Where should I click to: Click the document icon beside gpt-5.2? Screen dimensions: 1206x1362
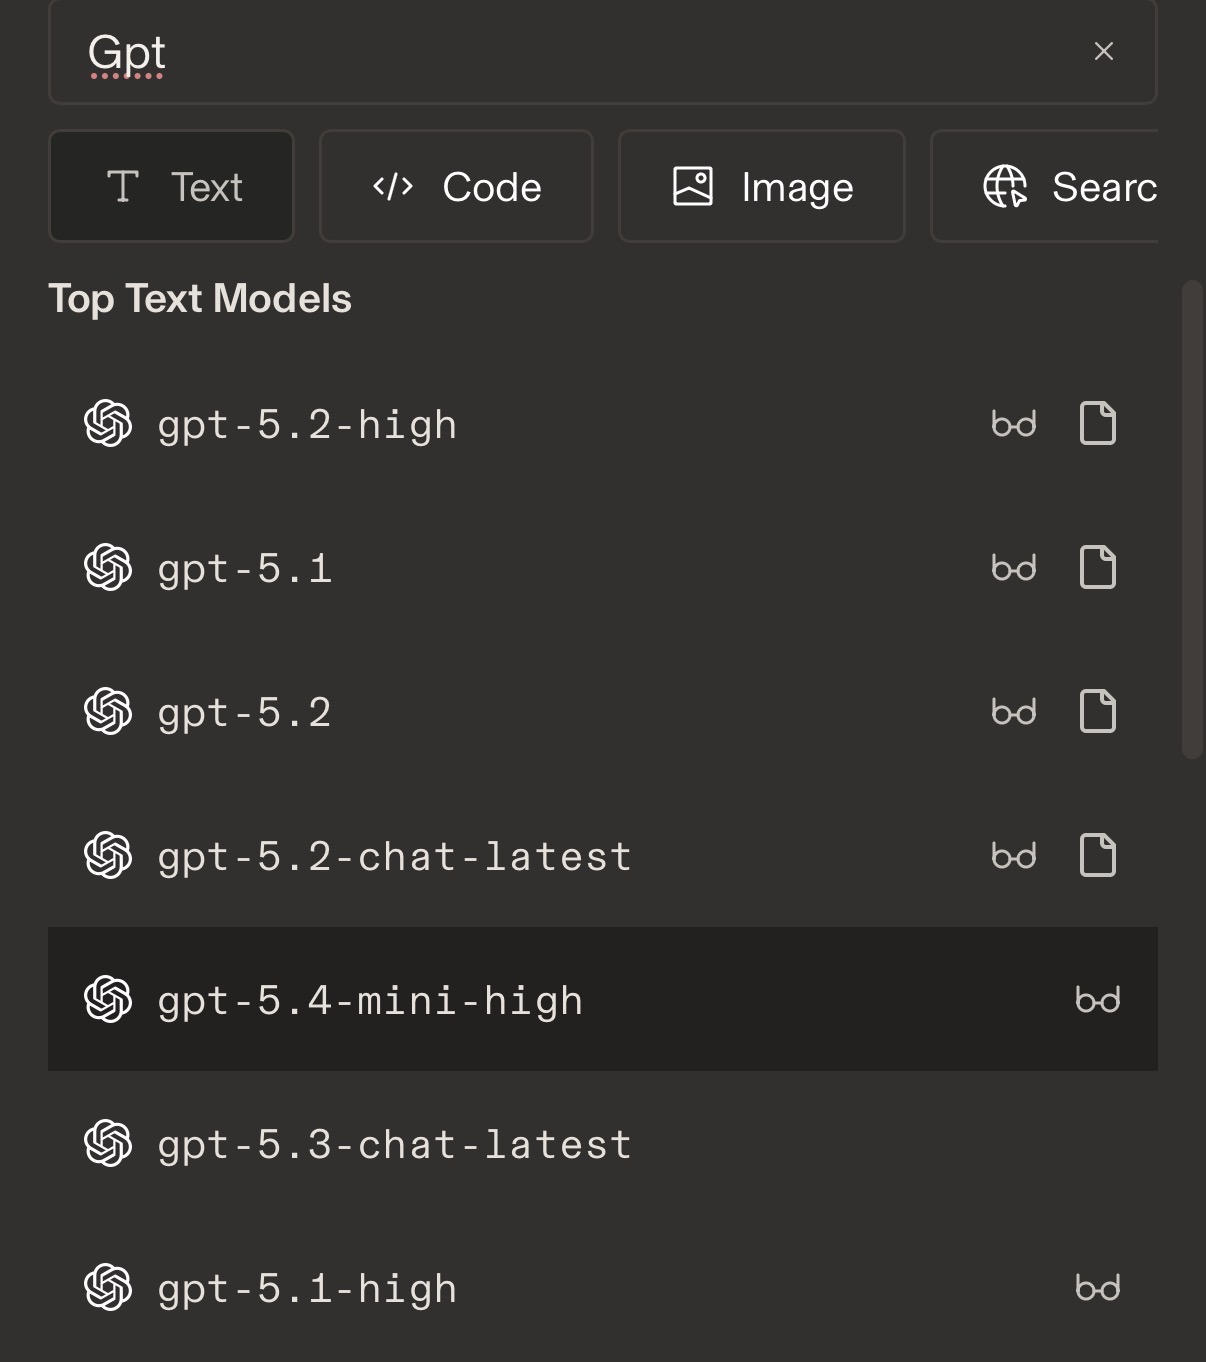[x=1098, y=711]
